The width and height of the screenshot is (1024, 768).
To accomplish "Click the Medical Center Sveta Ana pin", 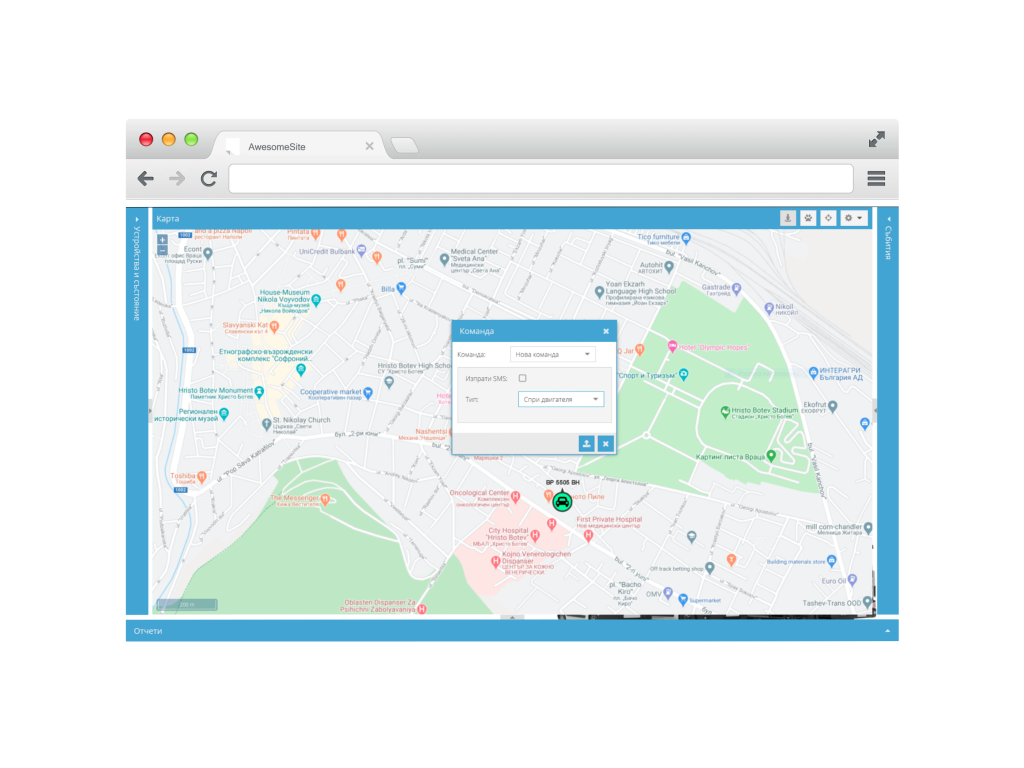I will (444, 259).
